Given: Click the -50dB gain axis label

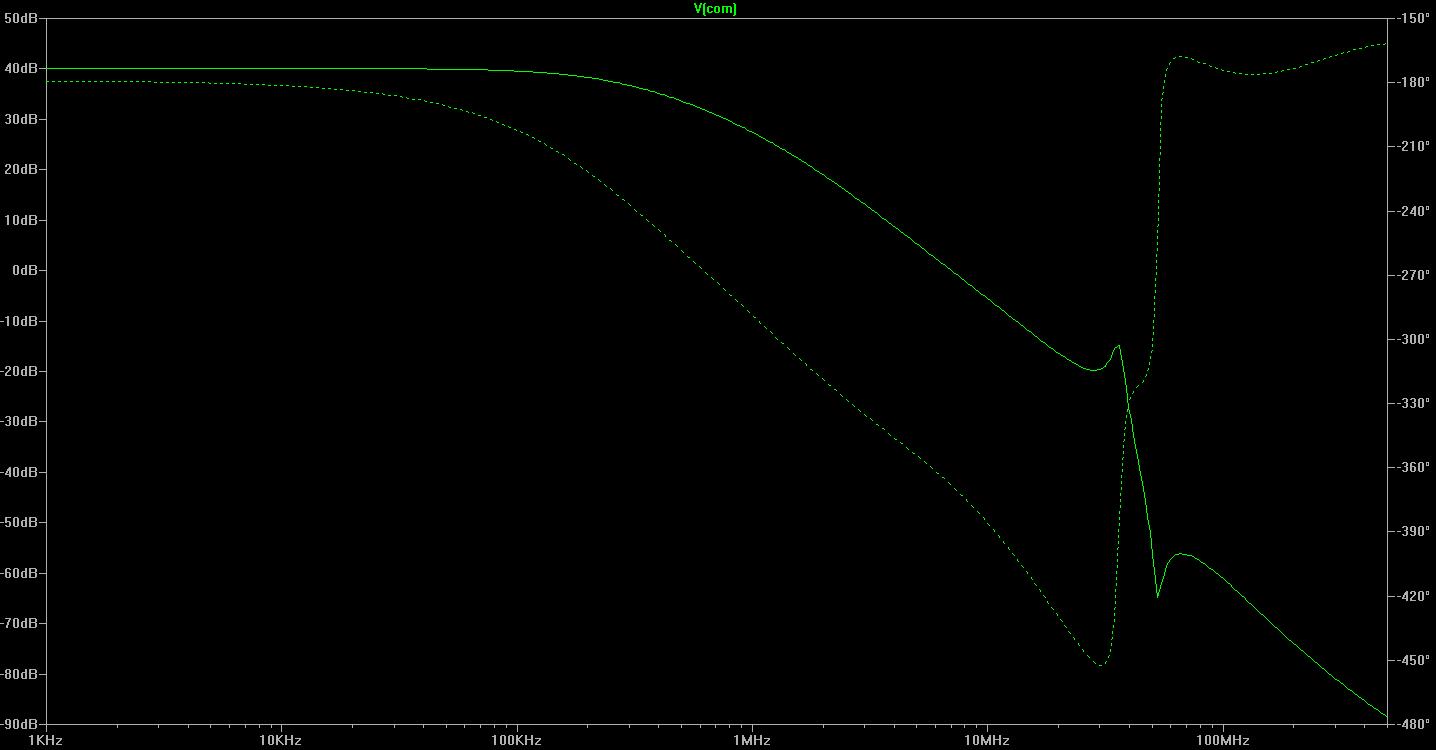Looking at the screenshot, I should (x=19, y=523).
